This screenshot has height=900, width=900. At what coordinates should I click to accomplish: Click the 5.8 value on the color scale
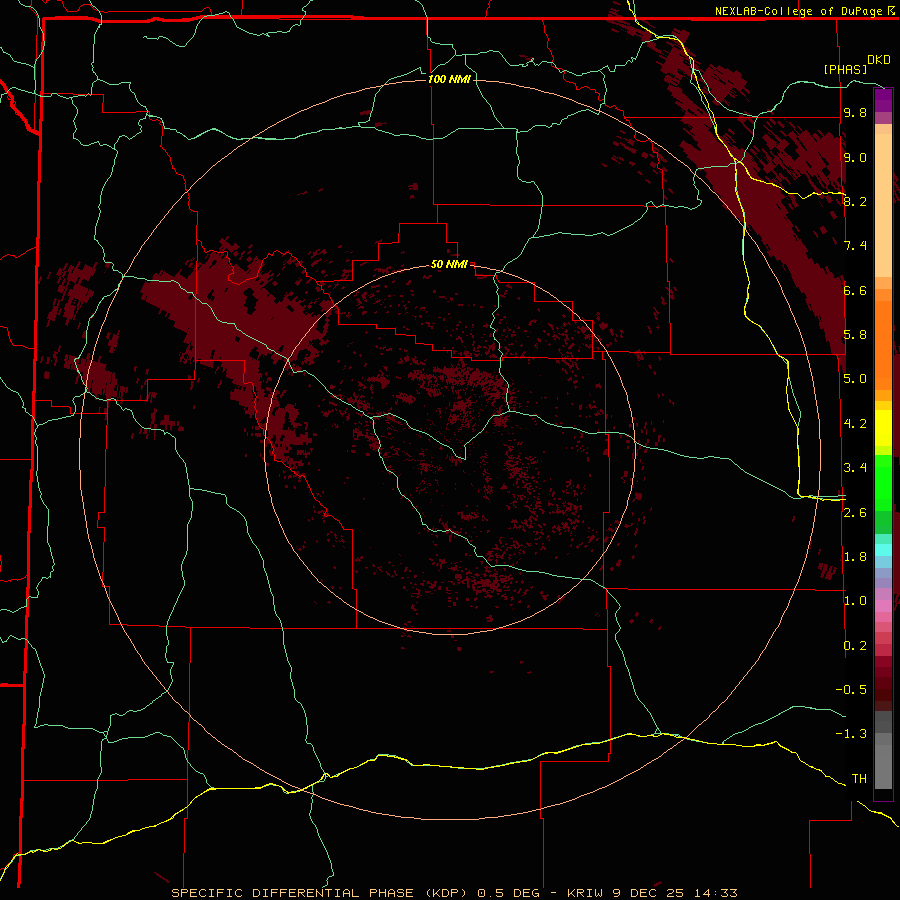pos(855,335)
